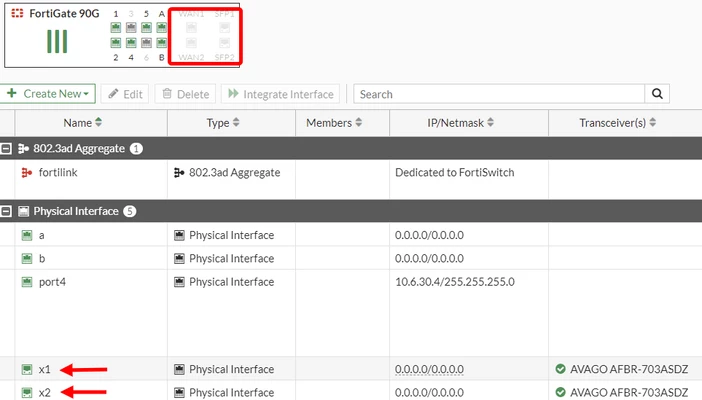The width and height of the screenshot is (702, 400).
Task: Click WAN2 port icon on faceplate
Action: click(x=191, y=43)
